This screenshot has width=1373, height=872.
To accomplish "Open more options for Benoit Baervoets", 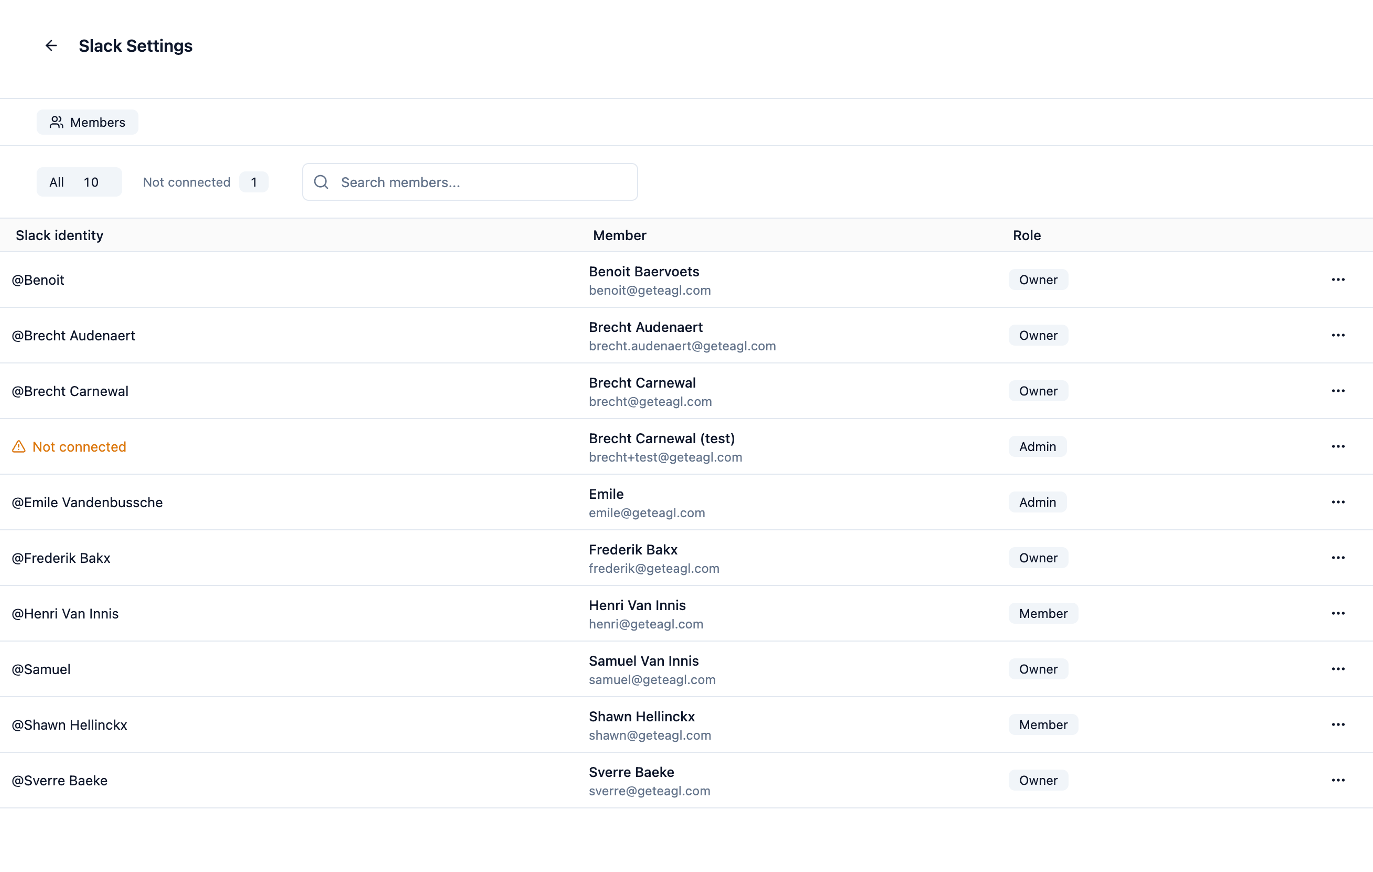I will pyautogui.click(x=1338, y=280).
